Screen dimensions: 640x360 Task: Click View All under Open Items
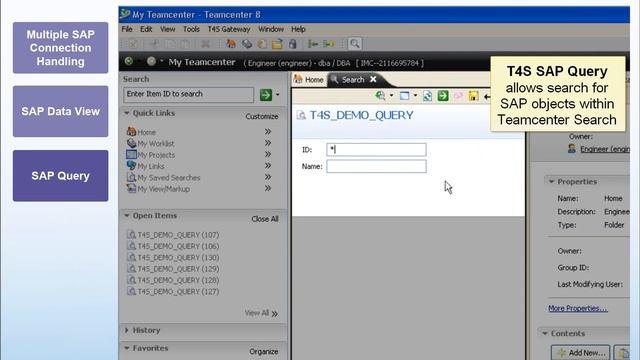[261, 313]
